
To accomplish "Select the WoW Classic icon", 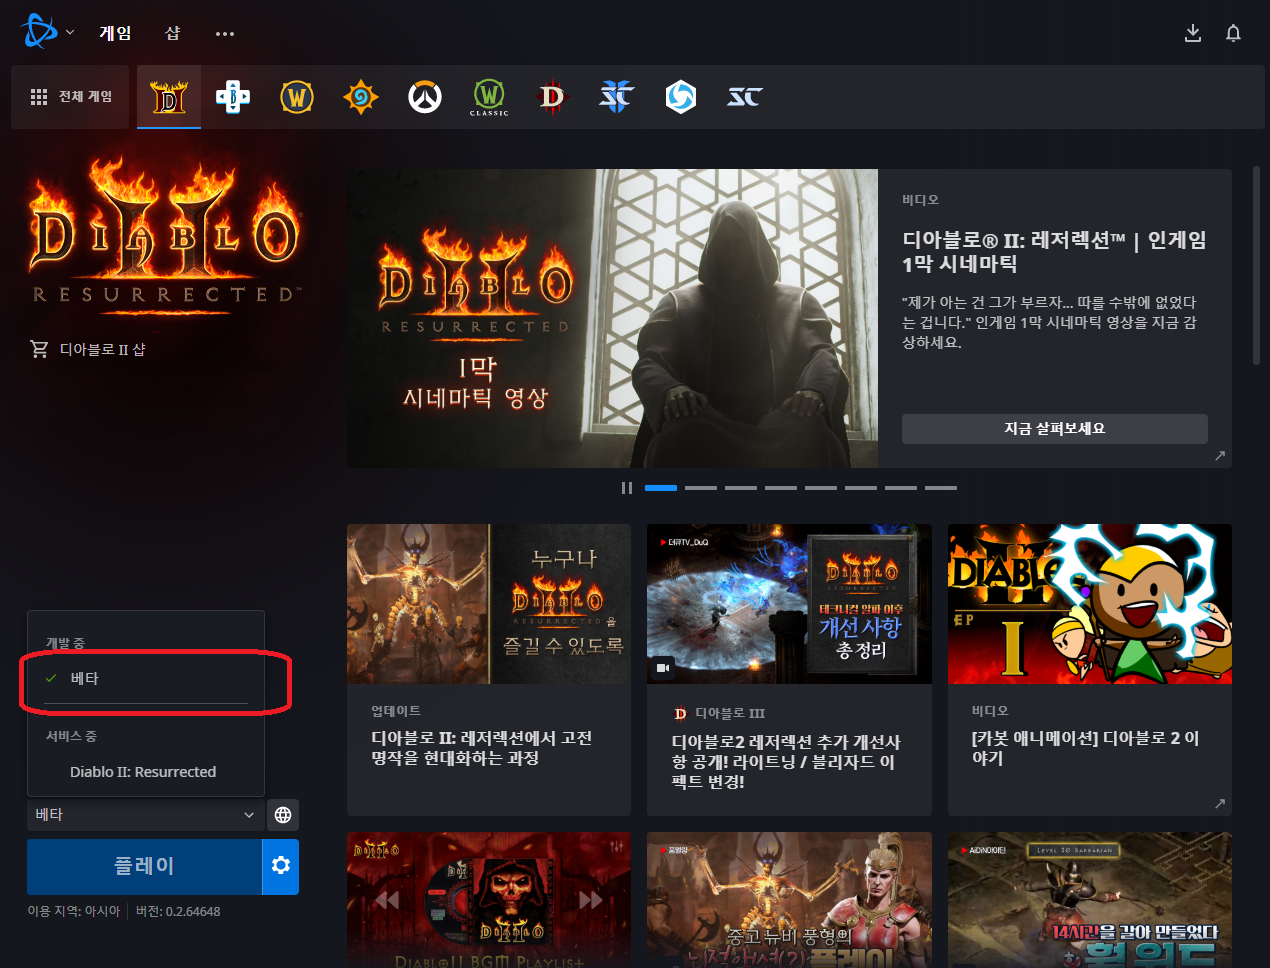I will (489, 98).
